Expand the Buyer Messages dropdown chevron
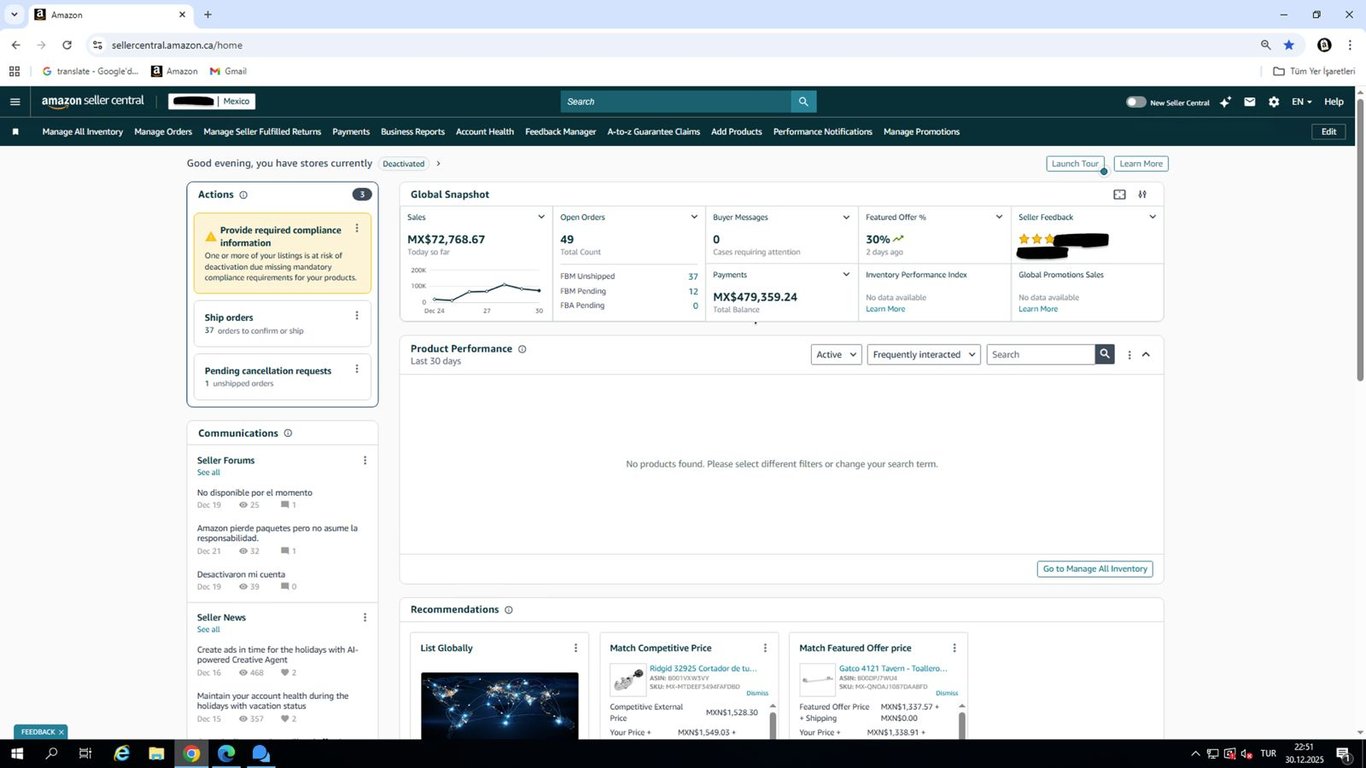Screen dimensions: 1366x768 click(x=847, y=217)
